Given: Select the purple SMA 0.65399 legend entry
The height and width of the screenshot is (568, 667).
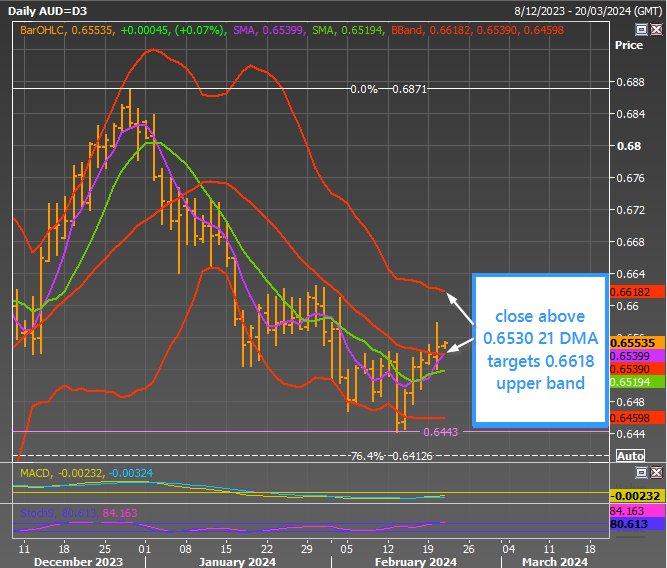Looking at the screenshot, I should (x=269, y=30).
